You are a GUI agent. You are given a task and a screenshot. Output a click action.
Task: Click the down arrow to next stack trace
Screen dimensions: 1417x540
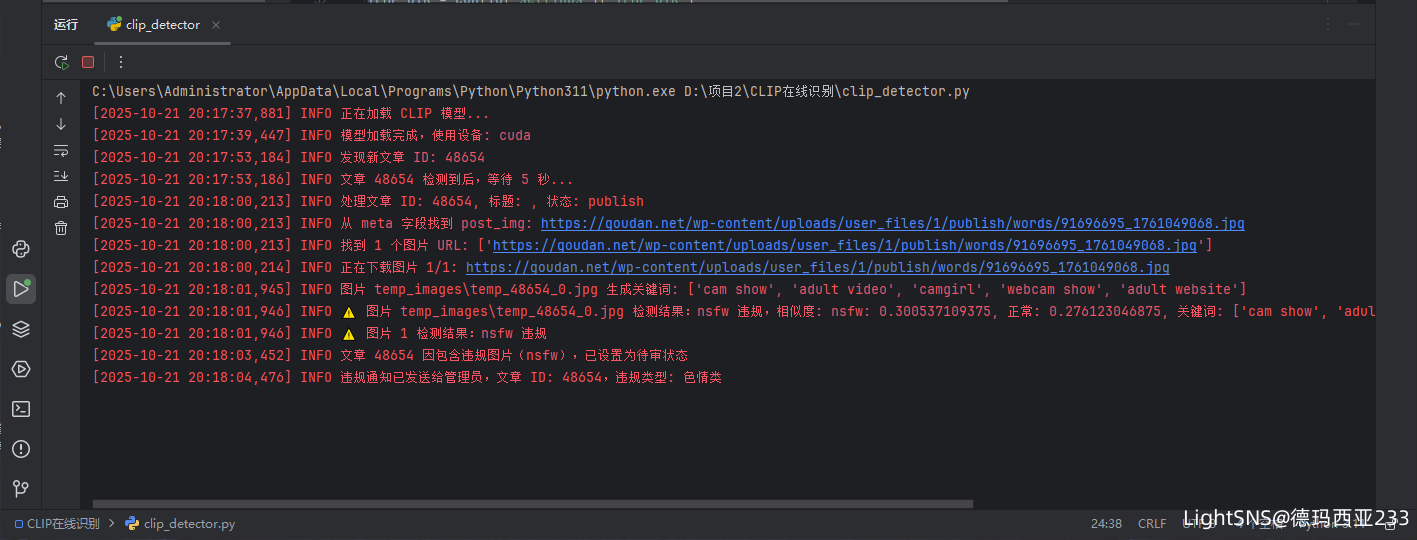tap(61, 124)
